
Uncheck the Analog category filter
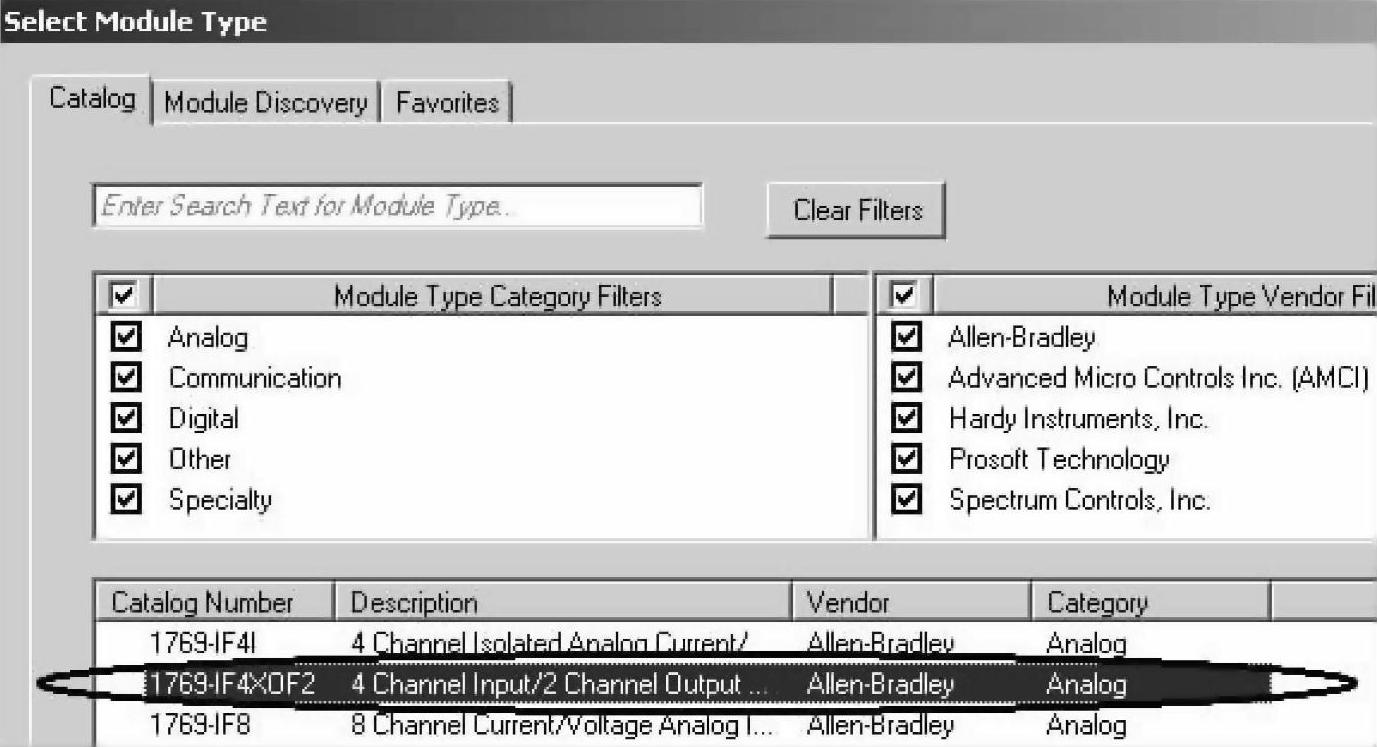(127, 337)
